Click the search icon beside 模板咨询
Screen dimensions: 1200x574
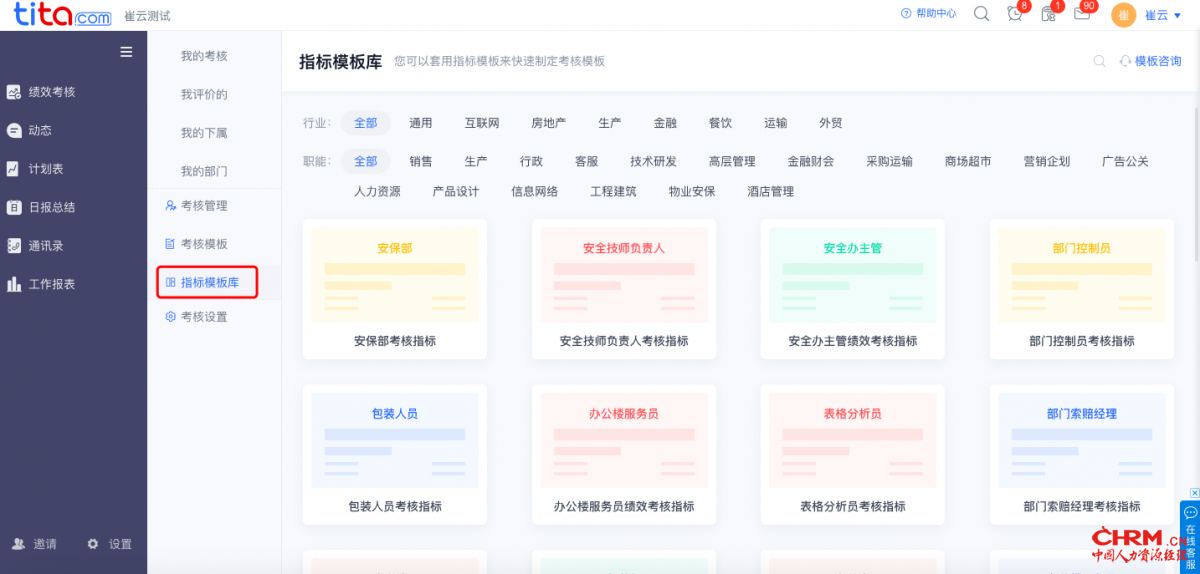tap(1099, 61)
